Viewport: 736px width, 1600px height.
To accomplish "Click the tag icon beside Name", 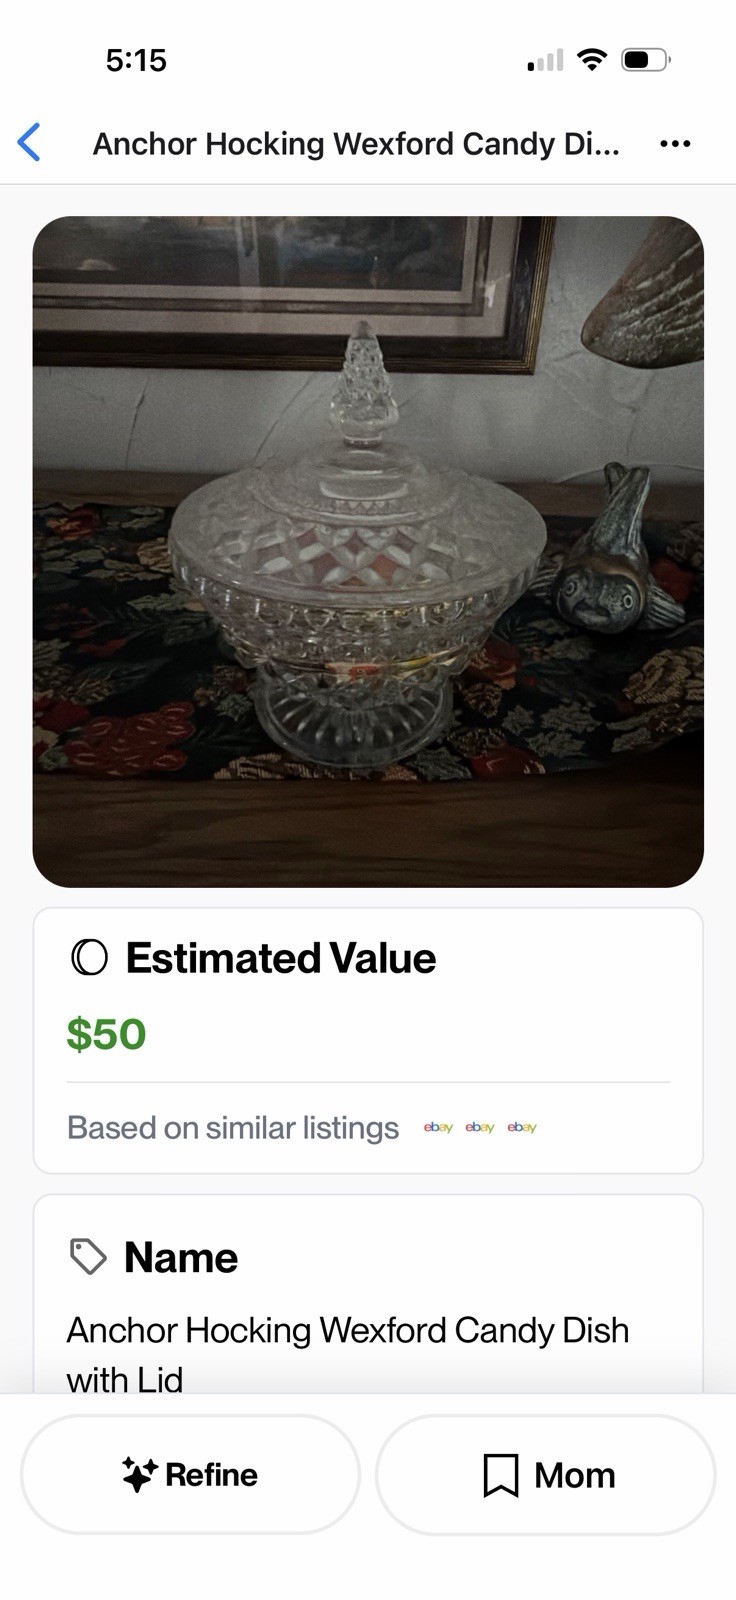I will [88, 1257].
